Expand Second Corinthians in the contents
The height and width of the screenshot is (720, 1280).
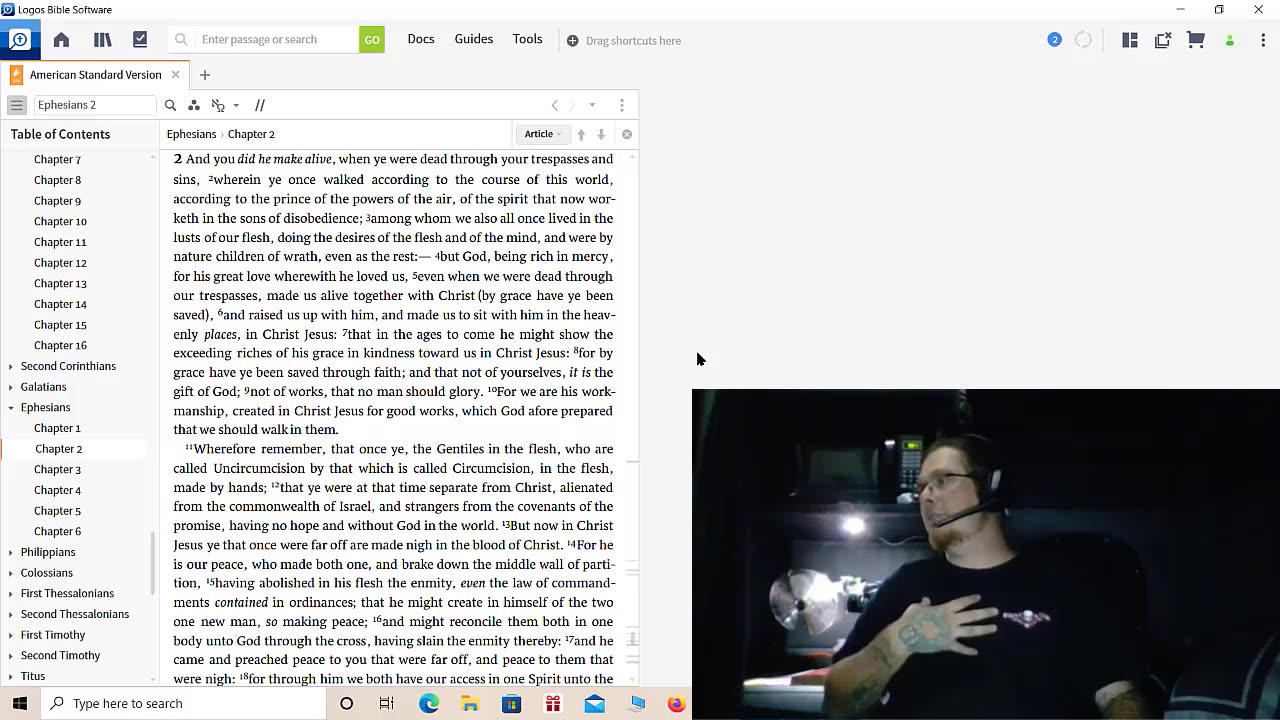pos(11,366)
